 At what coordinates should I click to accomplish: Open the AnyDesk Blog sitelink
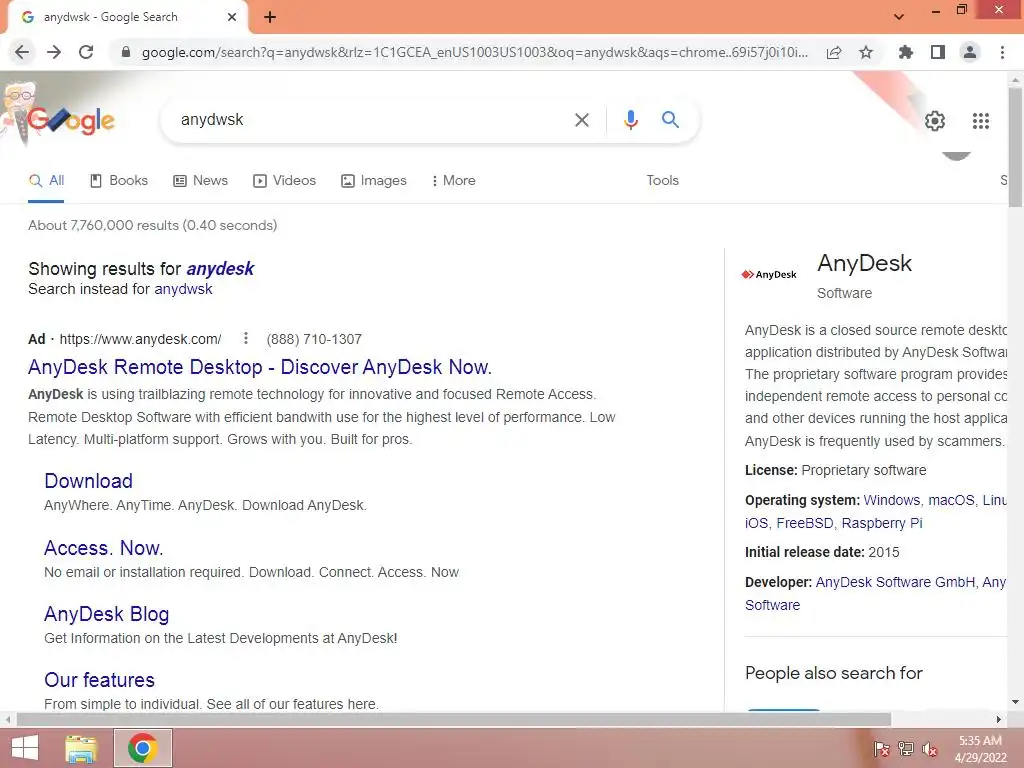[107, 615]
